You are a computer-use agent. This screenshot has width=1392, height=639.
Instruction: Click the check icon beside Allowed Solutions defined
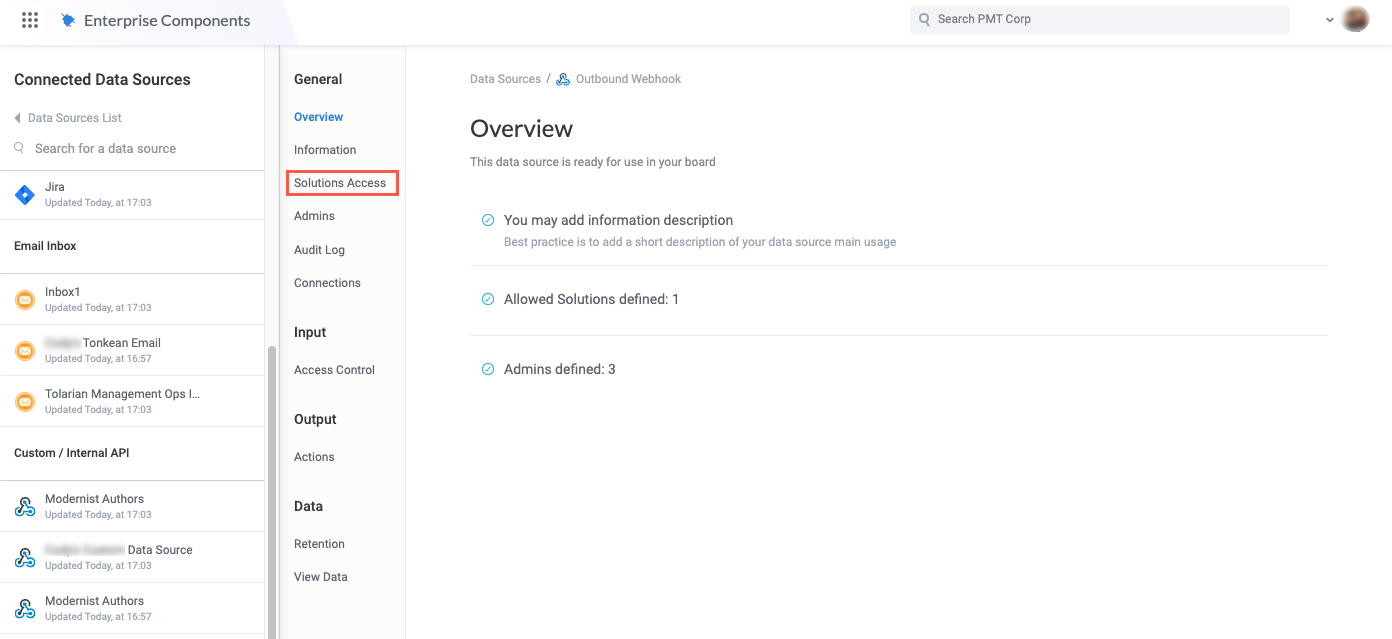tap(487, 298)
